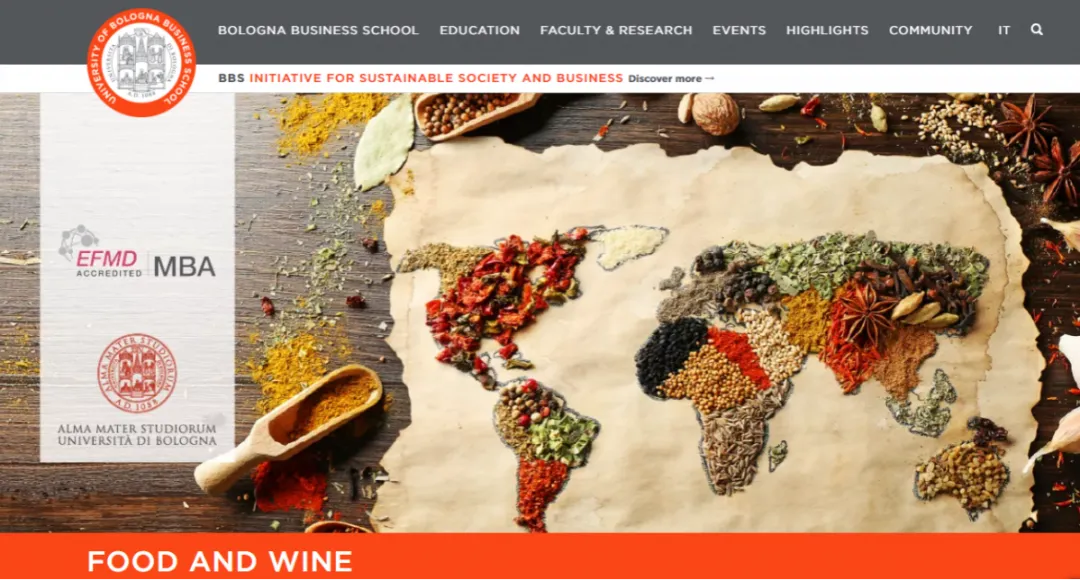Open the Education menu
This screenshot has width=1080, height=580.
click(479, 30)
